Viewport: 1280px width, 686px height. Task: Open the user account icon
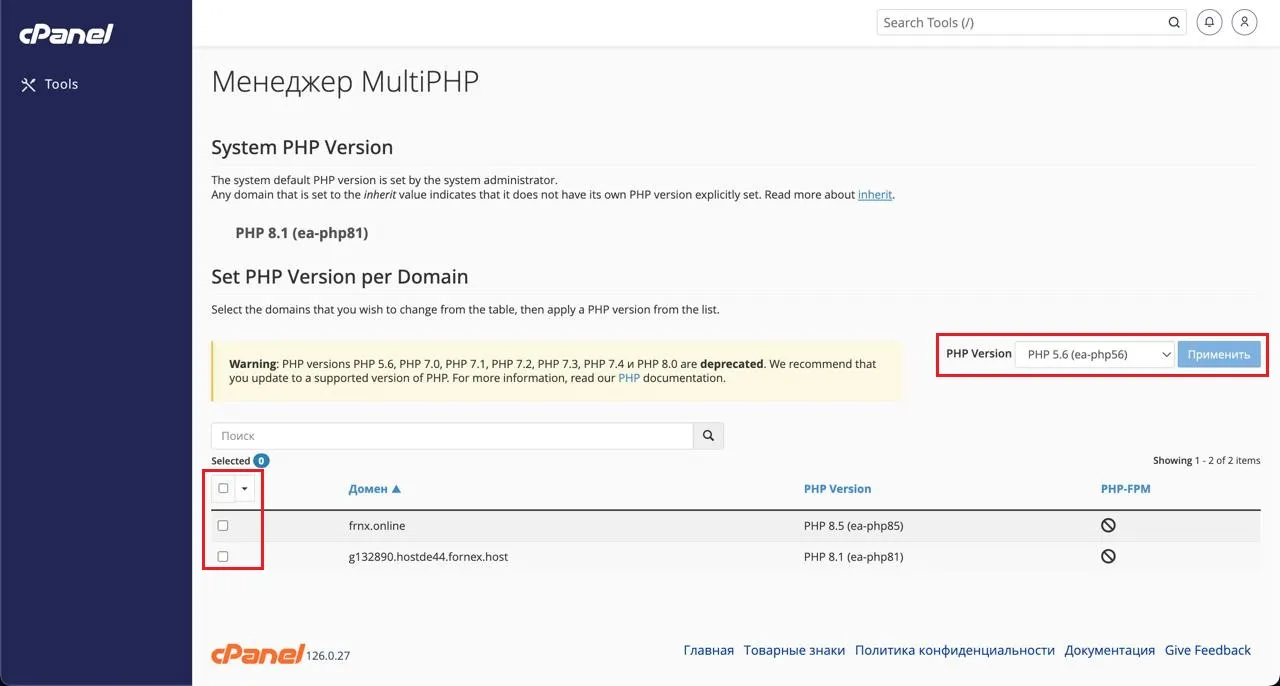point(1244,22)
